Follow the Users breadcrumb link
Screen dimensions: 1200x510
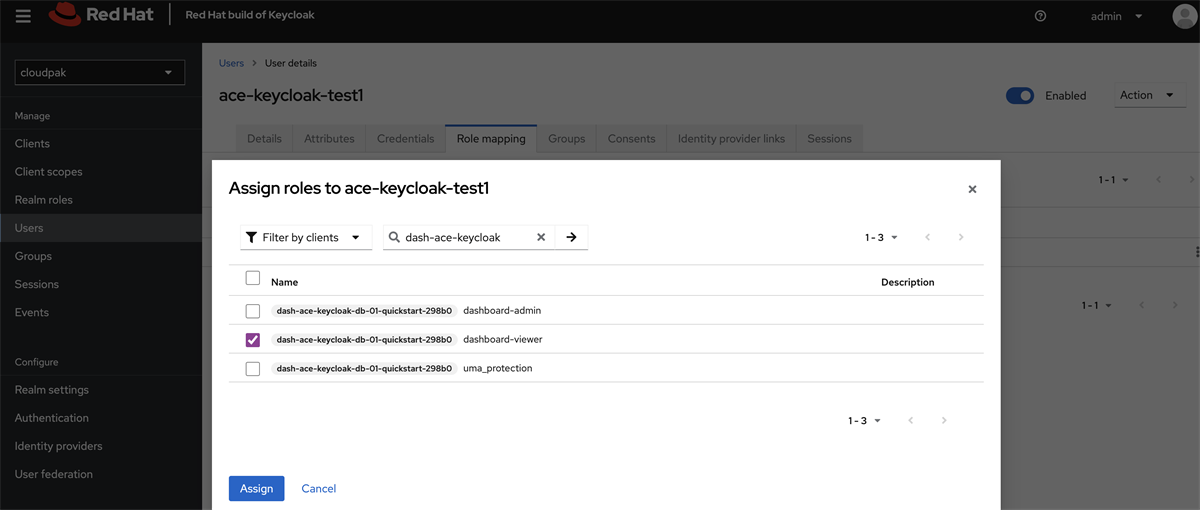pos(231,63)
